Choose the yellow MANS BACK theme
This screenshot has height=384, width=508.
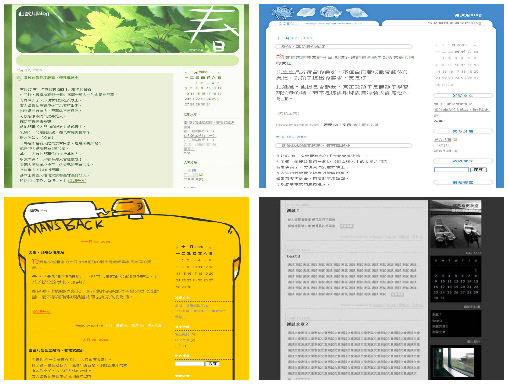tap(126, 288)
